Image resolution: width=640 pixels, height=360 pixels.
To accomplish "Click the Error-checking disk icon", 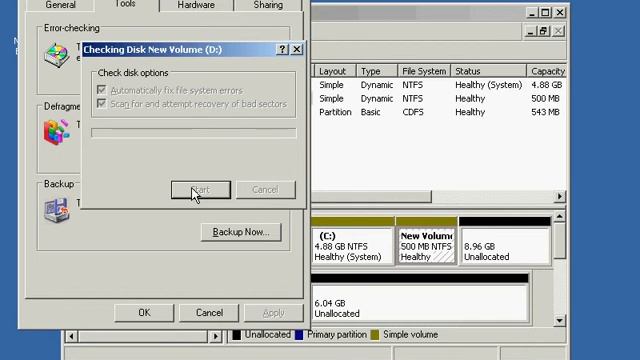I will pos(57,55).
